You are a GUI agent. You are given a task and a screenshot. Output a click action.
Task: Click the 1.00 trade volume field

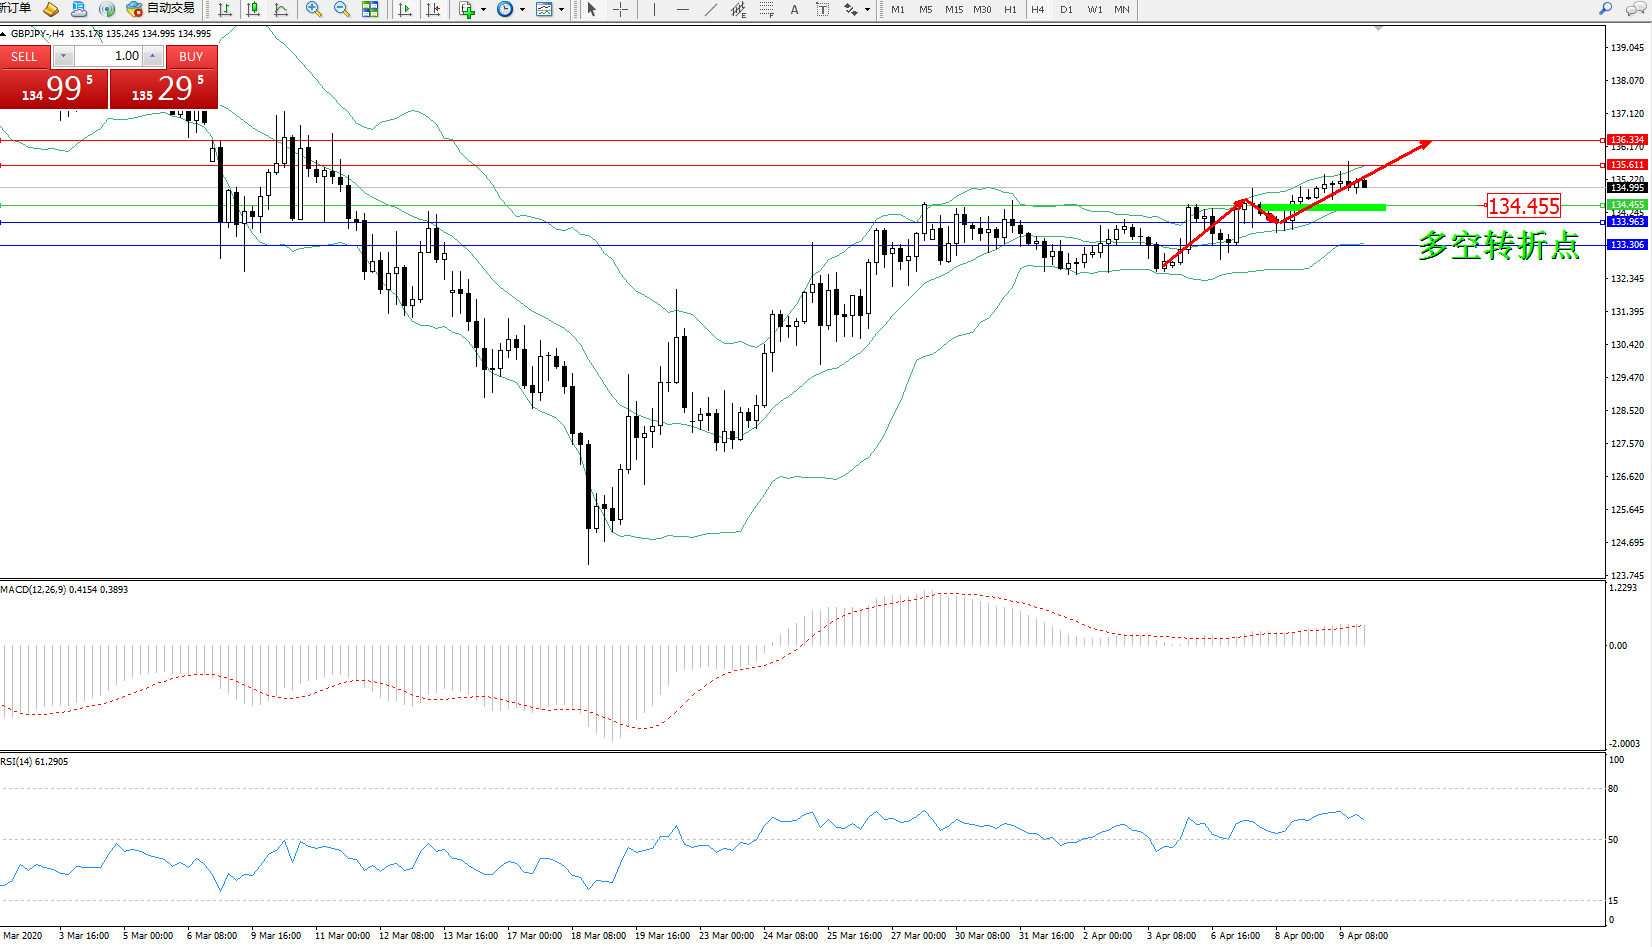click(x=110, y=56)
